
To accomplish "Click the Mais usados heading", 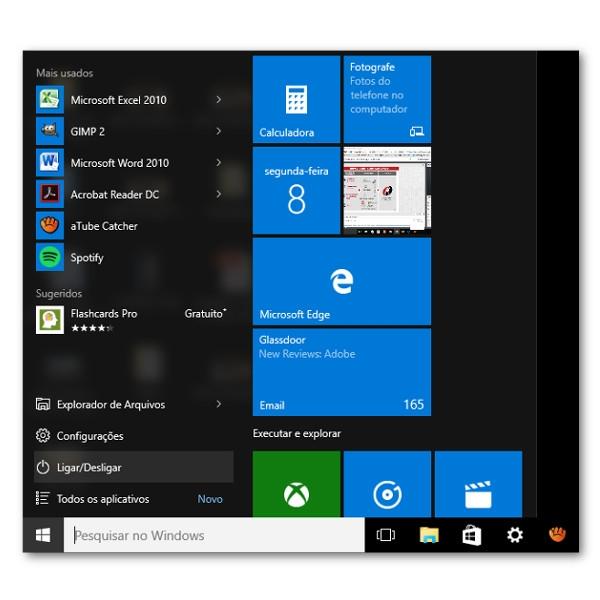I will (65, 73).
